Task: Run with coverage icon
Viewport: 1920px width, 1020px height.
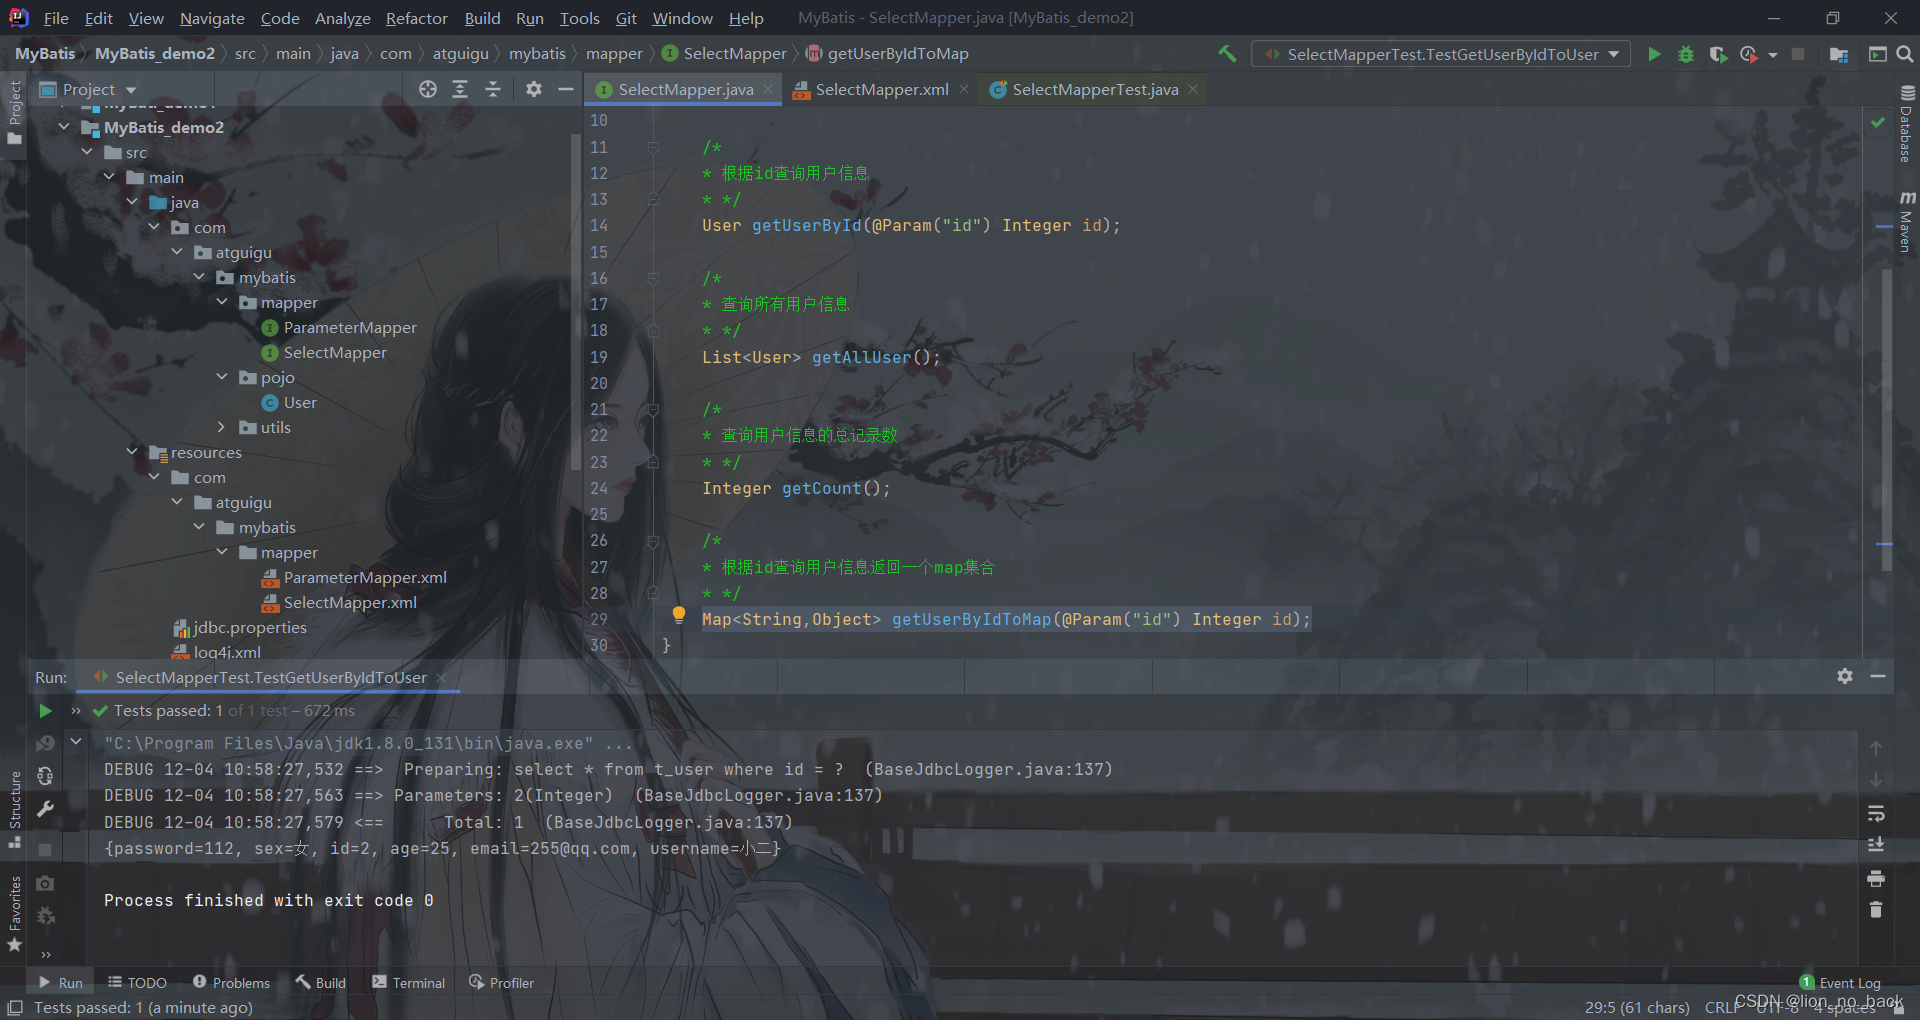Action: coord(1718,54)
